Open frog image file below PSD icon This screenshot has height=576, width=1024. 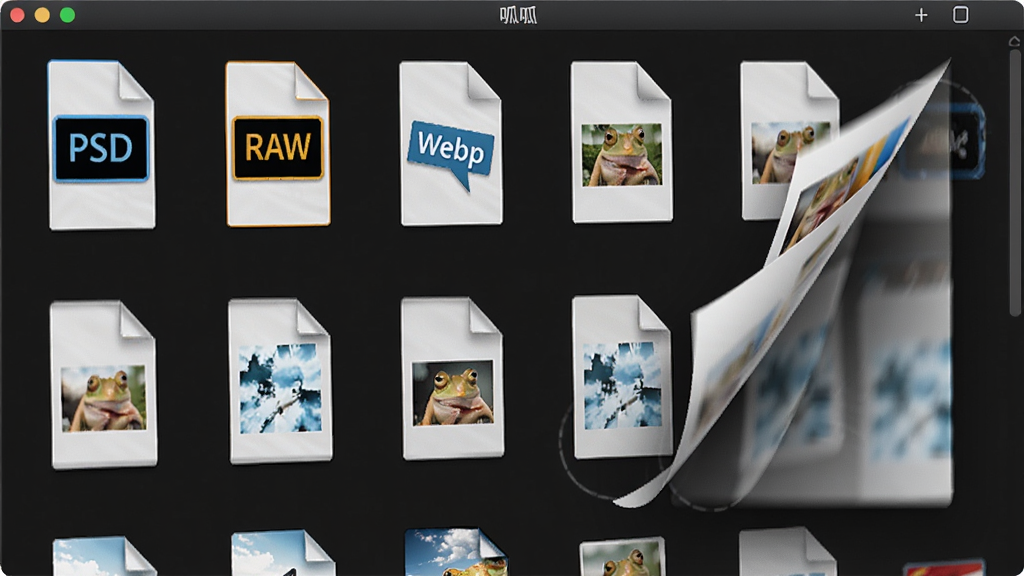pyautogui.click(x=103, y=385)
